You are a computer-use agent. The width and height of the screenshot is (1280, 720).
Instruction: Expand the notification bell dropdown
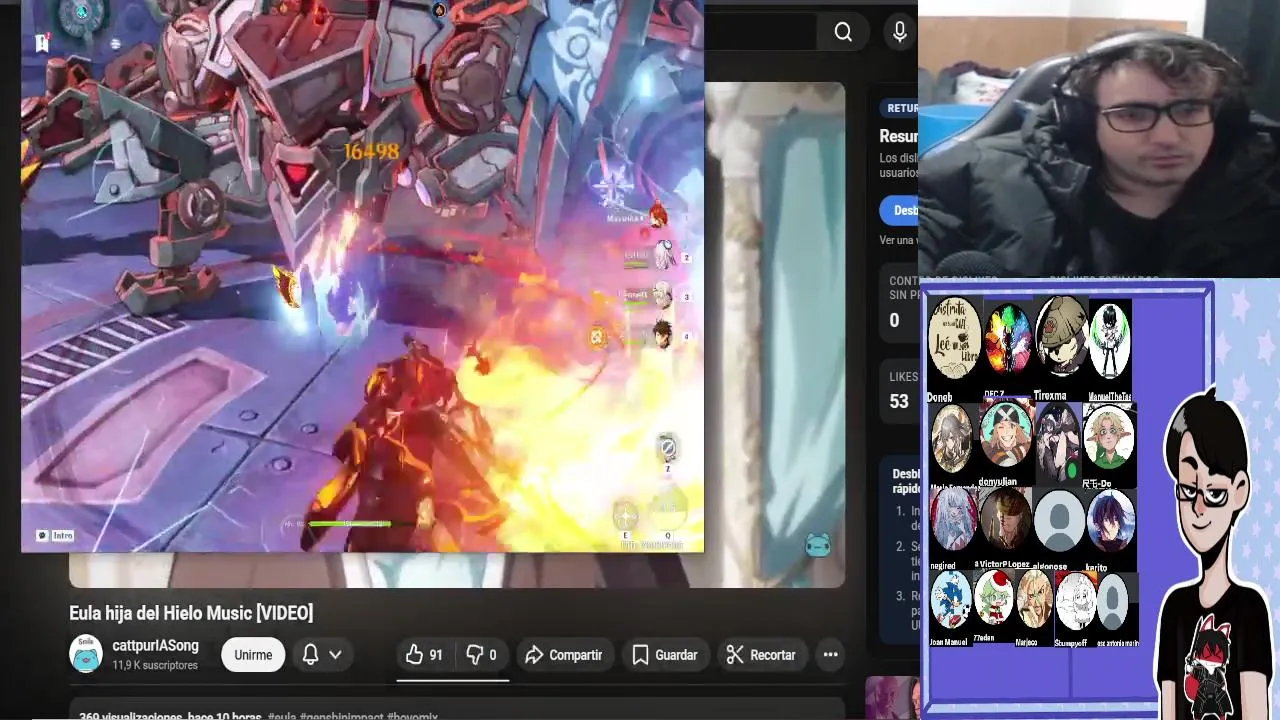coord(323,655)
